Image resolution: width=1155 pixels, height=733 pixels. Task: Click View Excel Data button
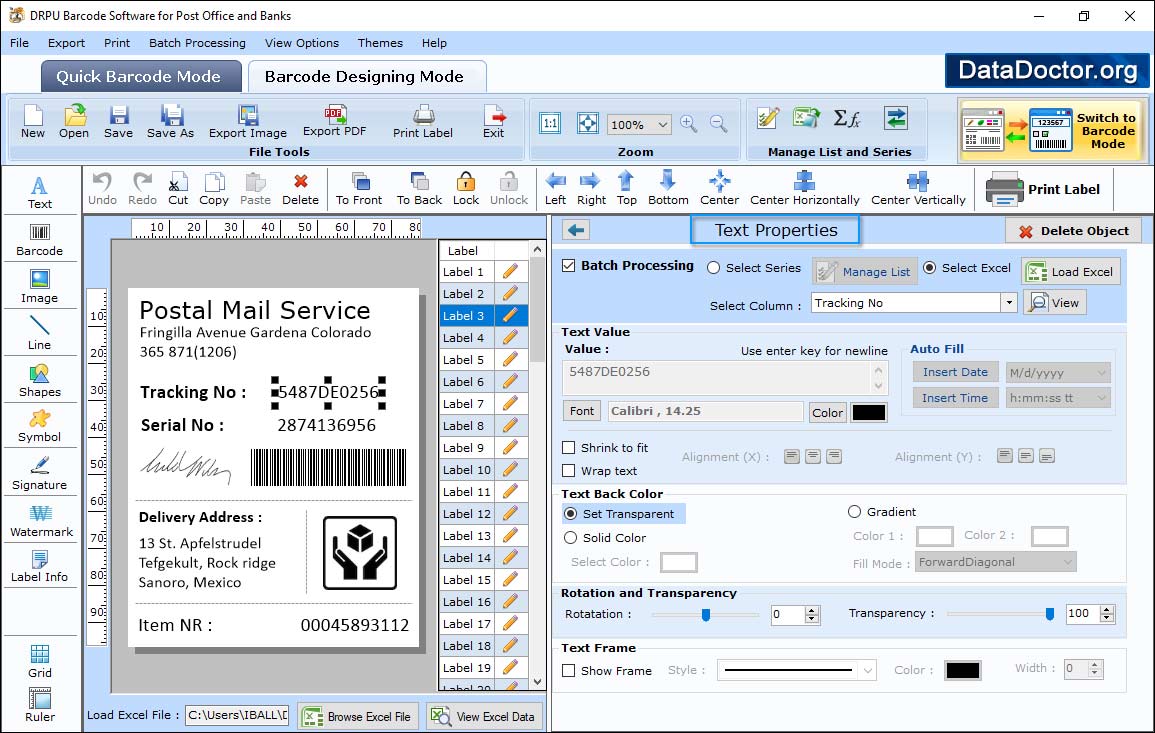point(483,716)
